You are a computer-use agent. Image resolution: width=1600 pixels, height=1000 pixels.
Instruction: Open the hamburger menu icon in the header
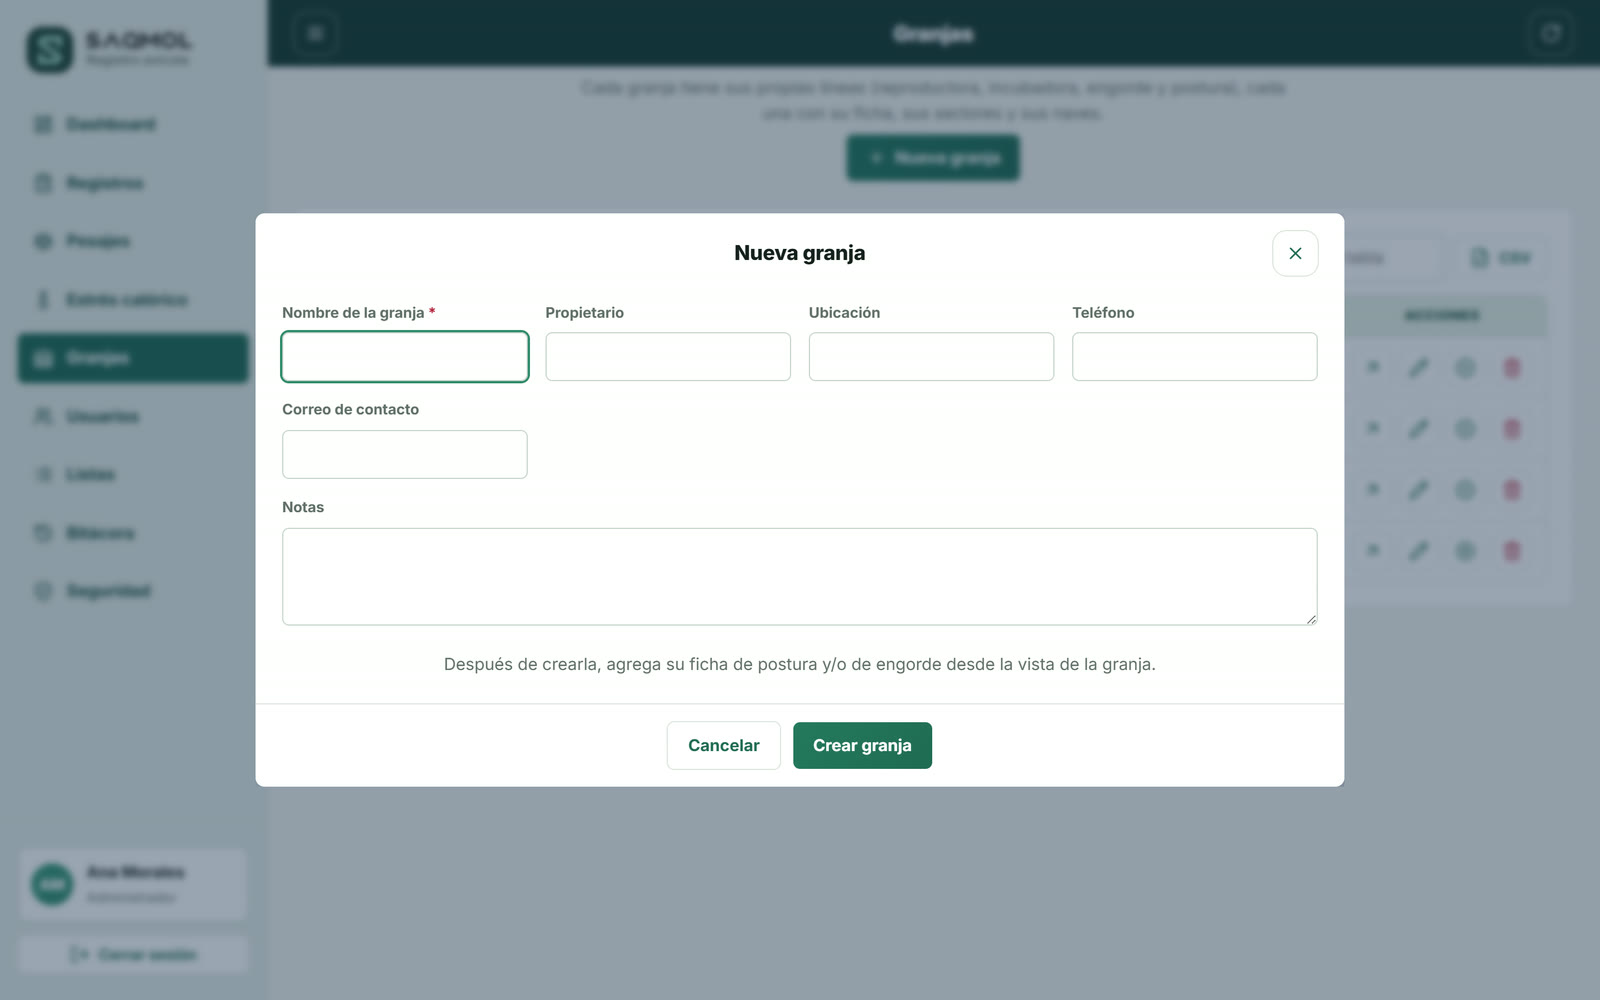click(315, 33)
